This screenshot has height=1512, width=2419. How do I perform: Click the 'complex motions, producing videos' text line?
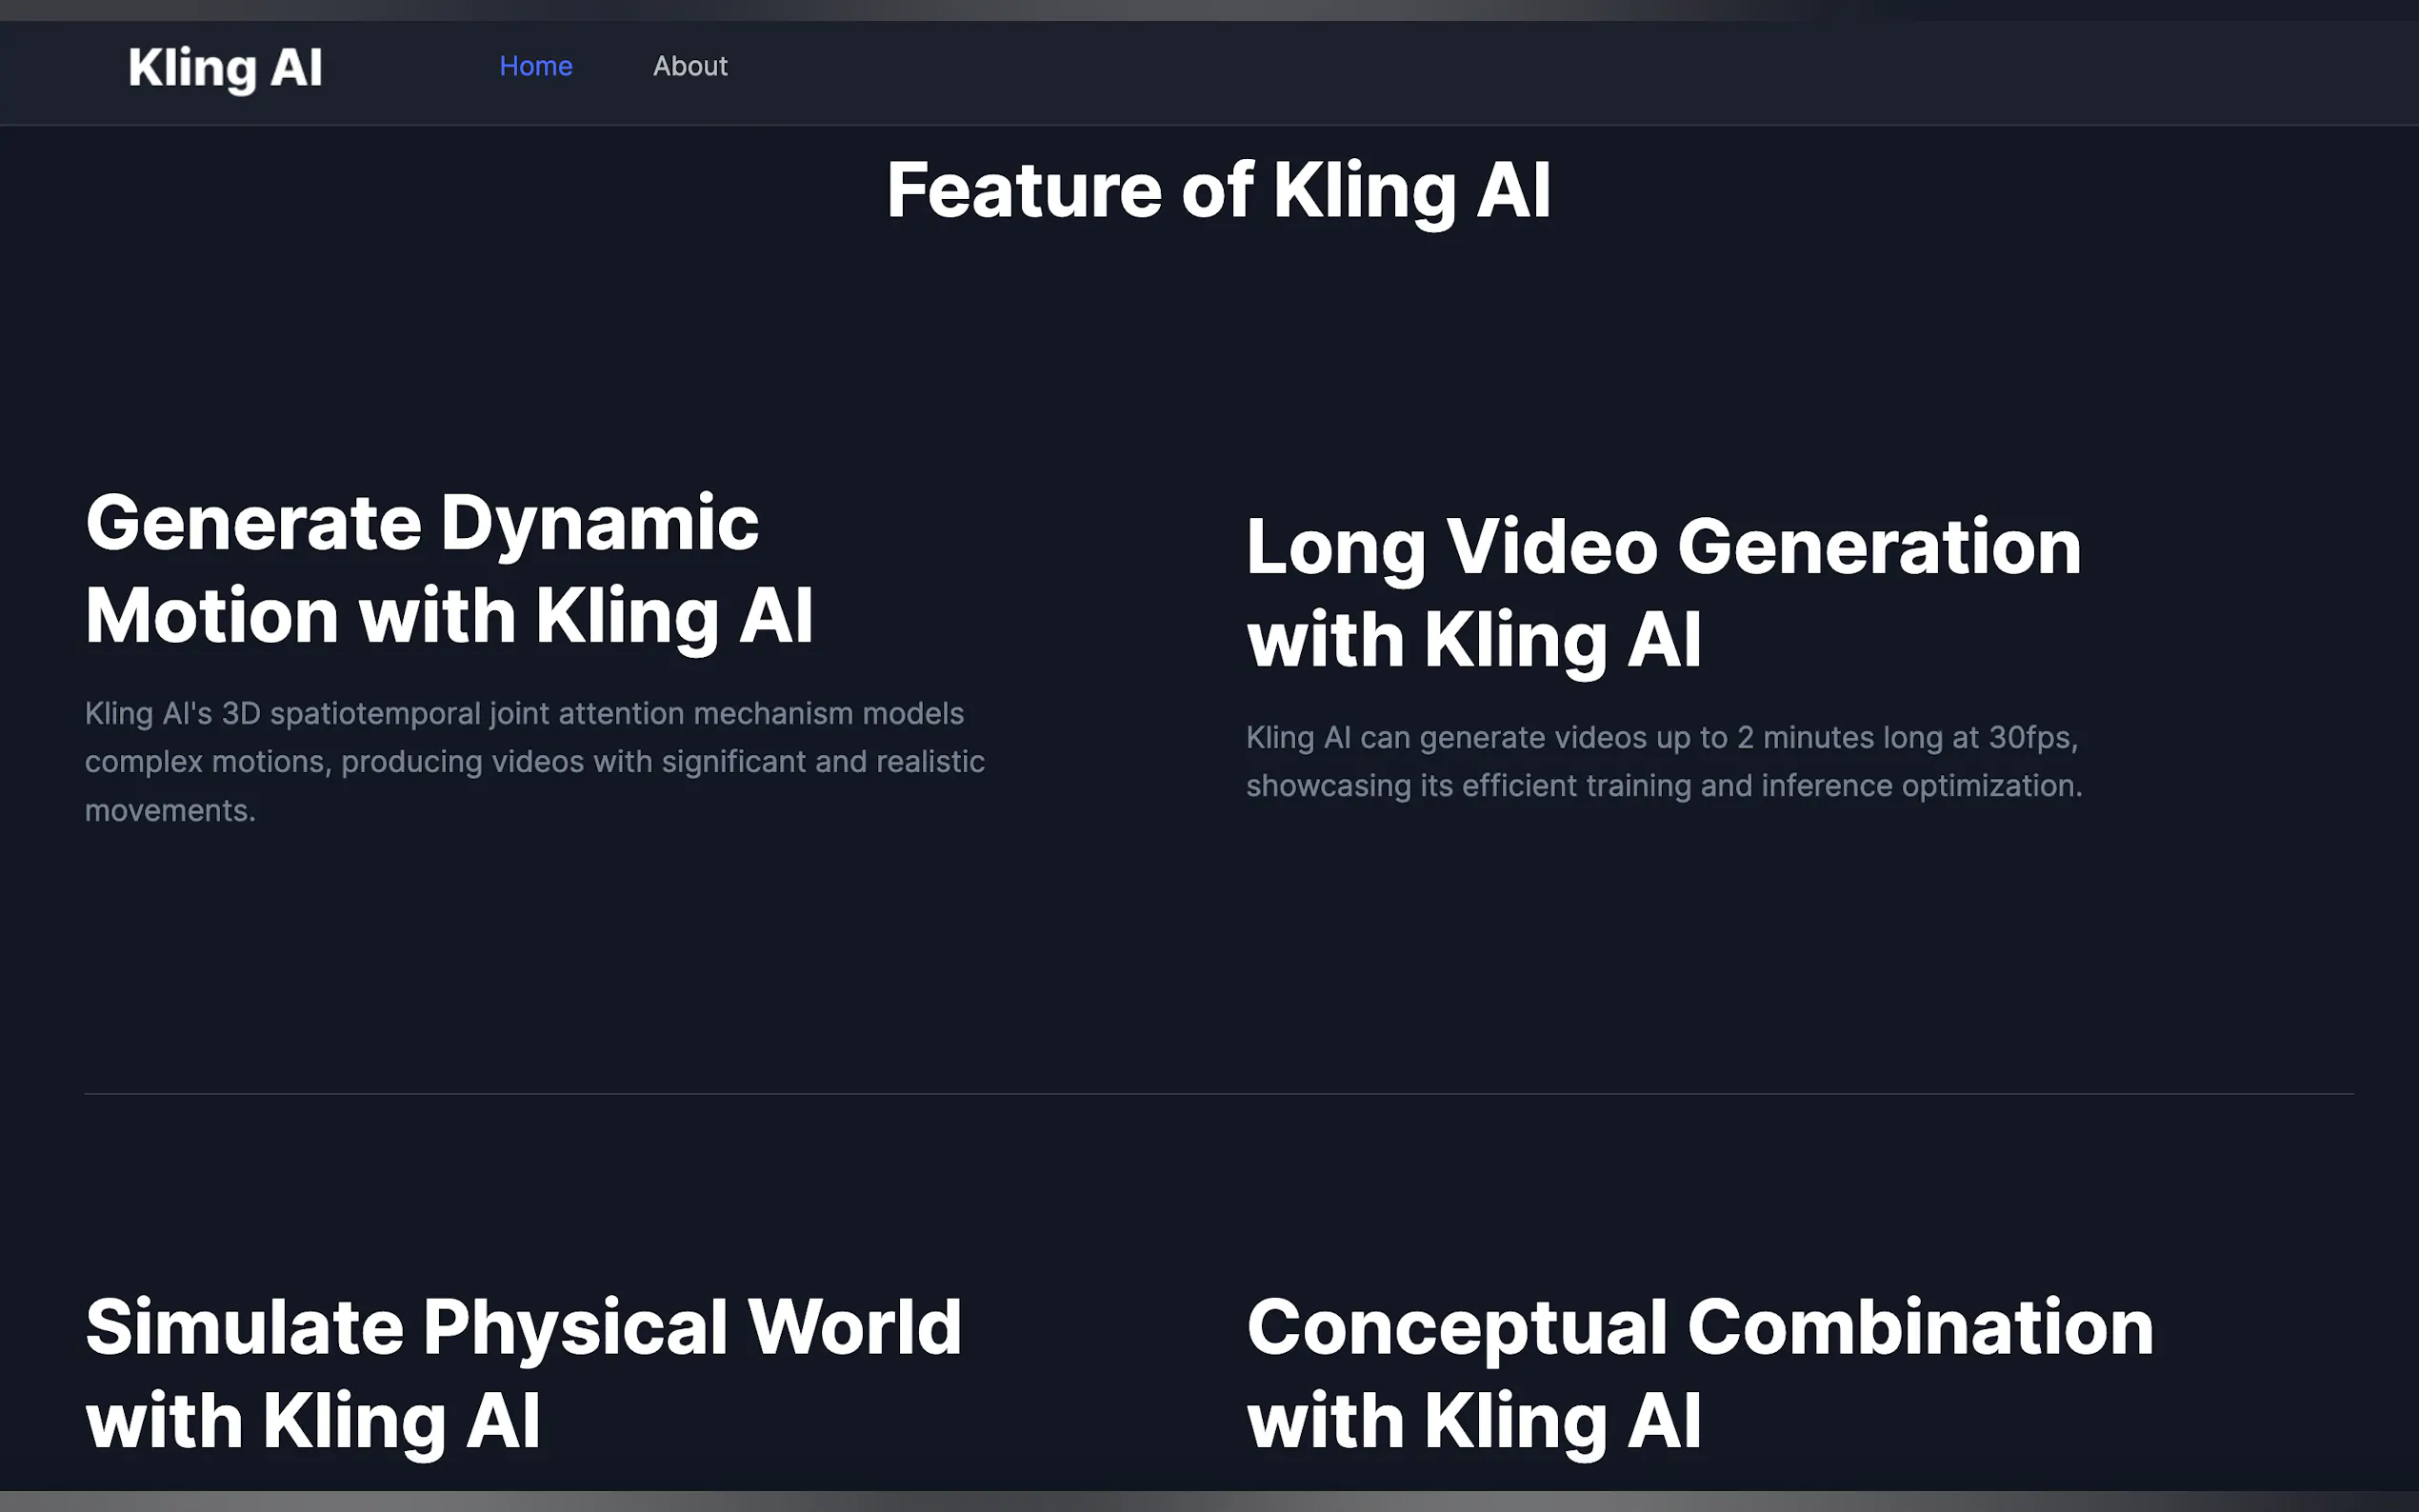coord(534,762)
